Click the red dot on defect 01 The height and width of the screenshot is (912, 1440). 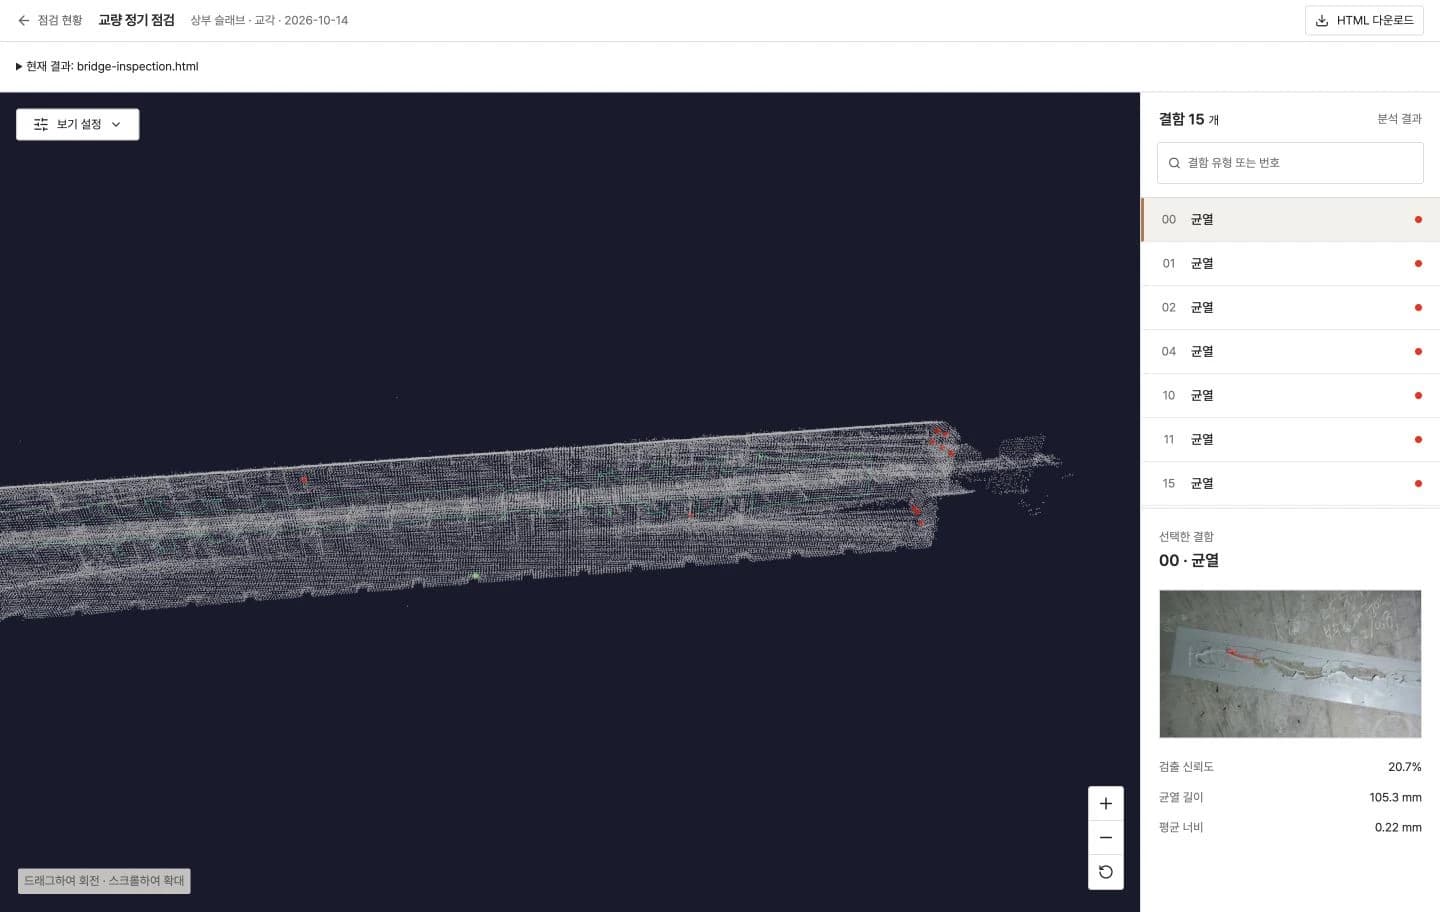point(1418,264)
